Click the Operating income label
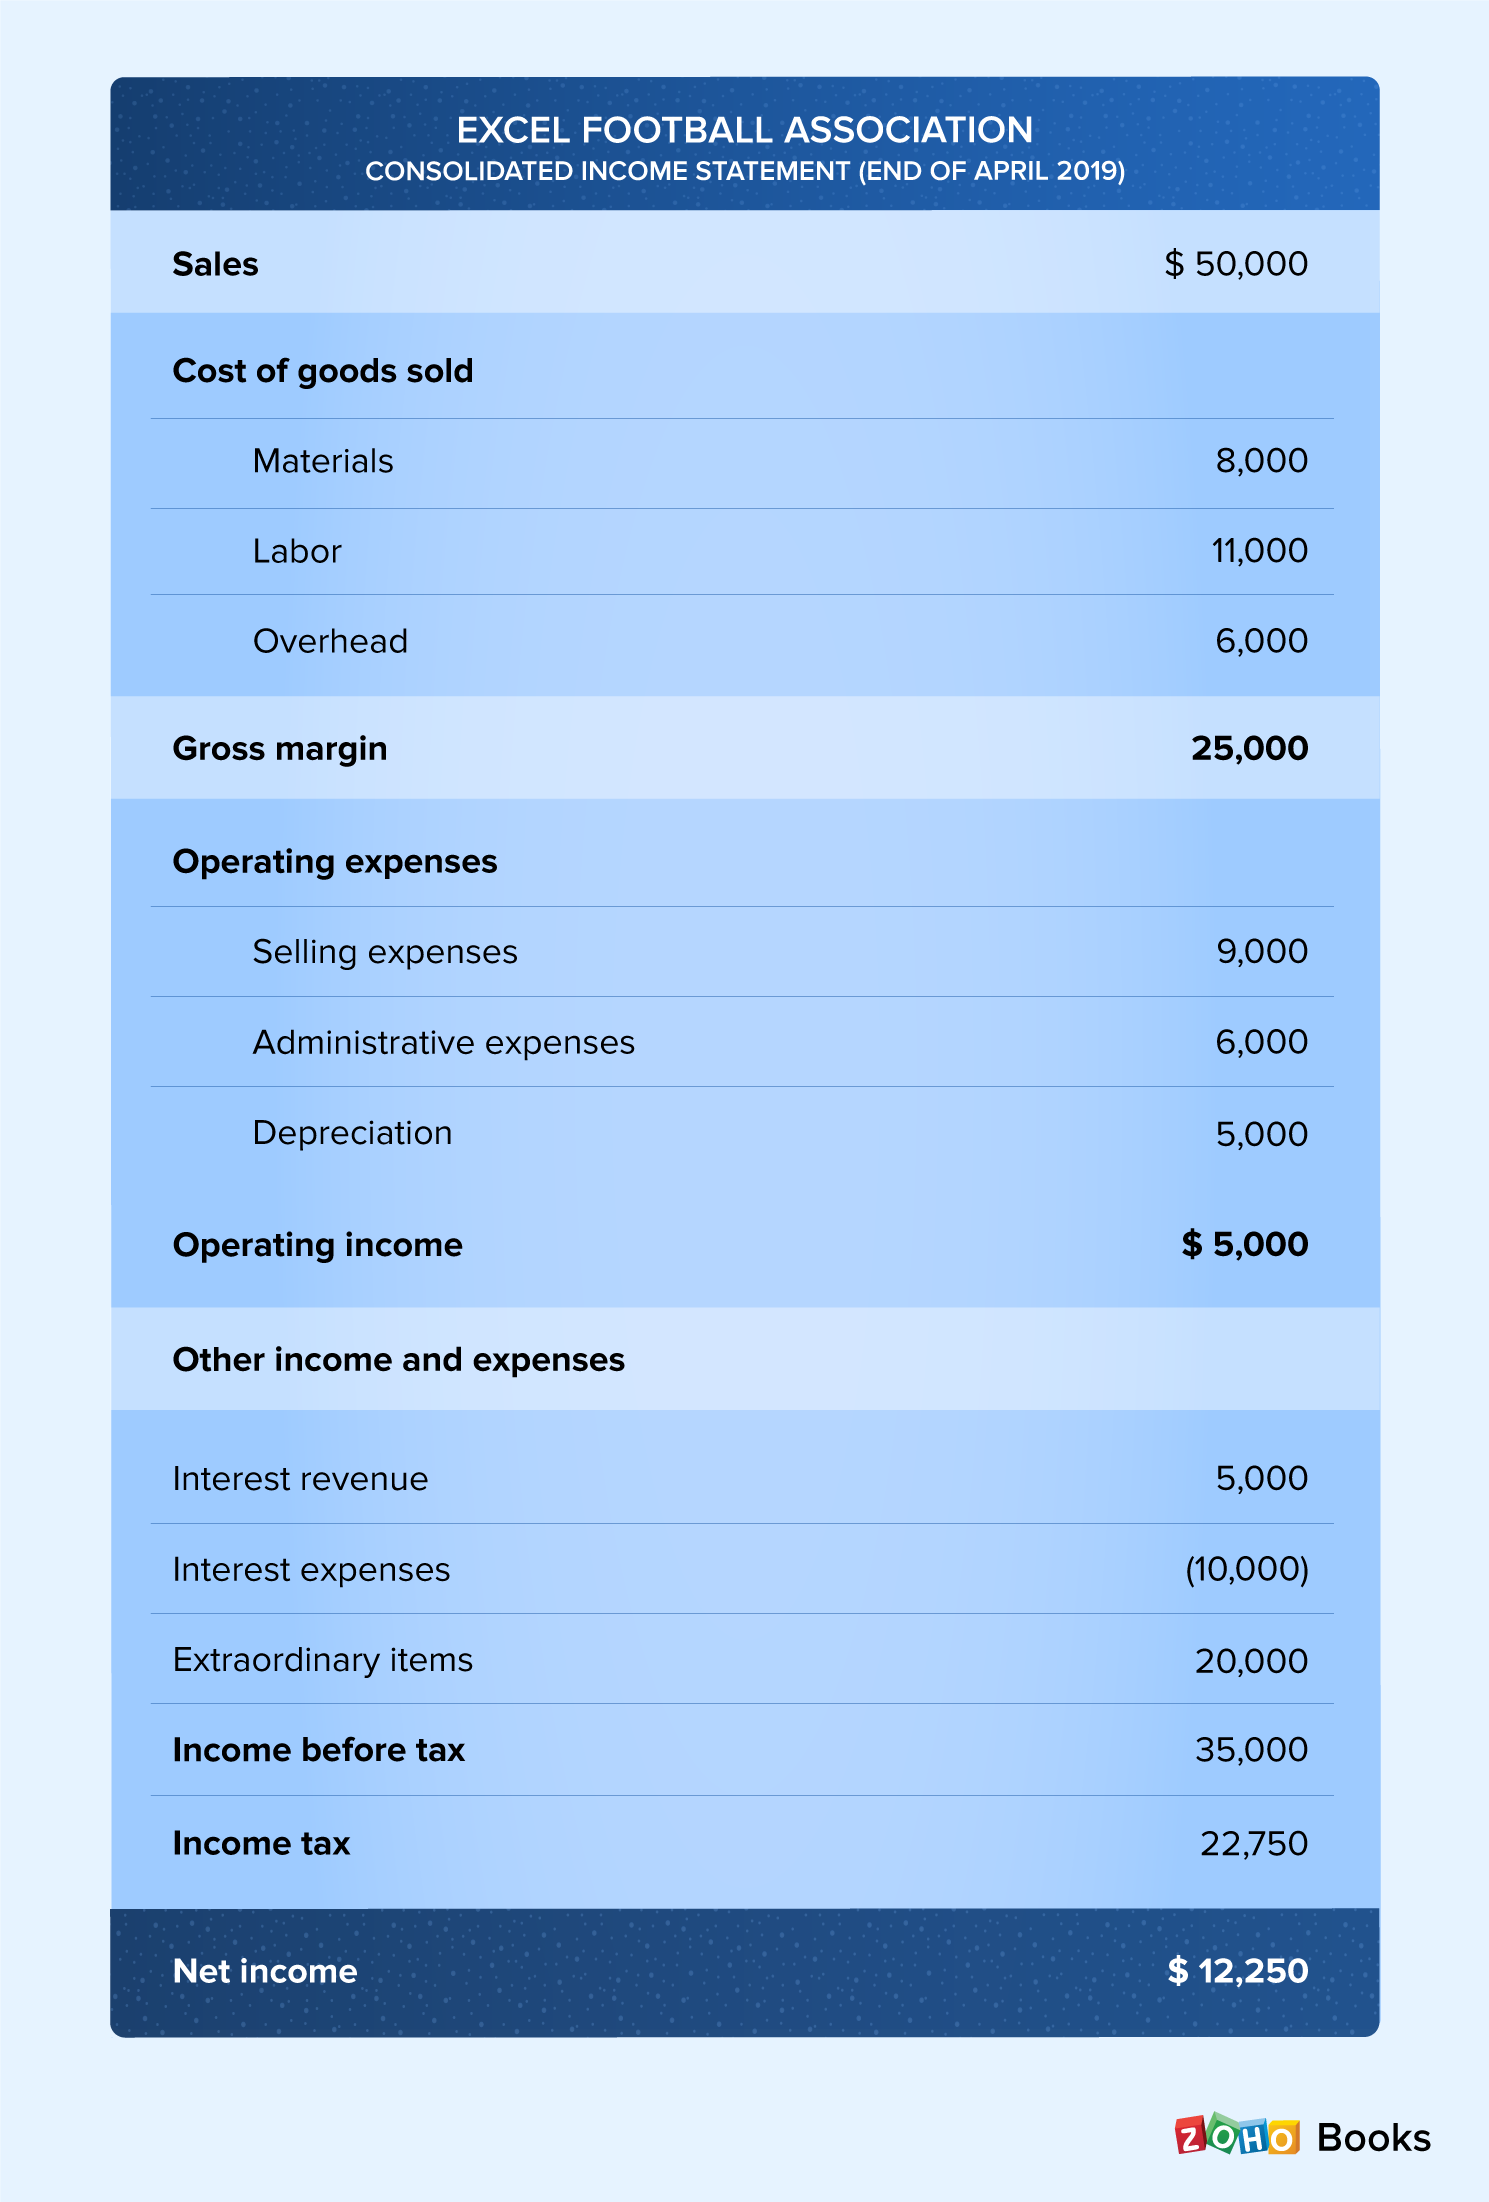The width and height of the screenshot is (1489, 2202). [317, 1245]
